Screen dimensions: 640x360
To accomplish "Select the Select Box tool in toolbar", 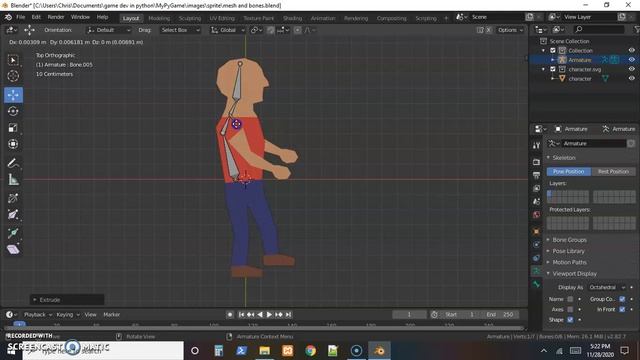I will [13, 60].
